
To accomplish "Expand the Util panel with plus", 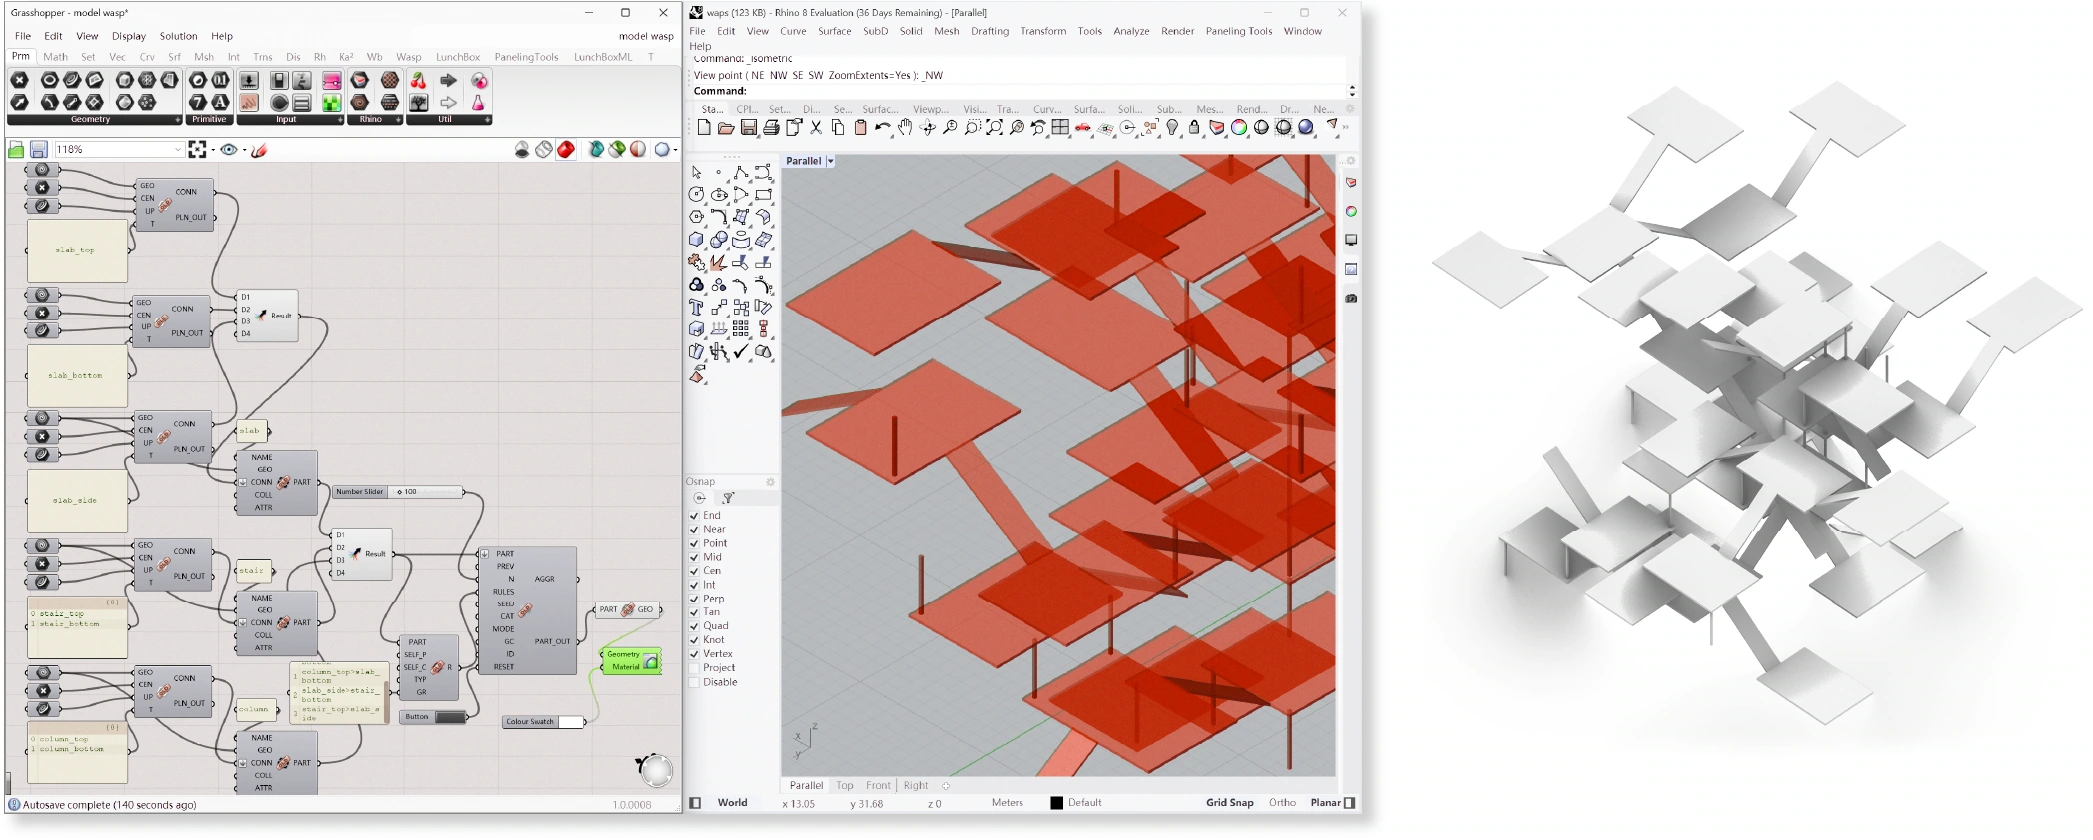I will tap(487, 120).
